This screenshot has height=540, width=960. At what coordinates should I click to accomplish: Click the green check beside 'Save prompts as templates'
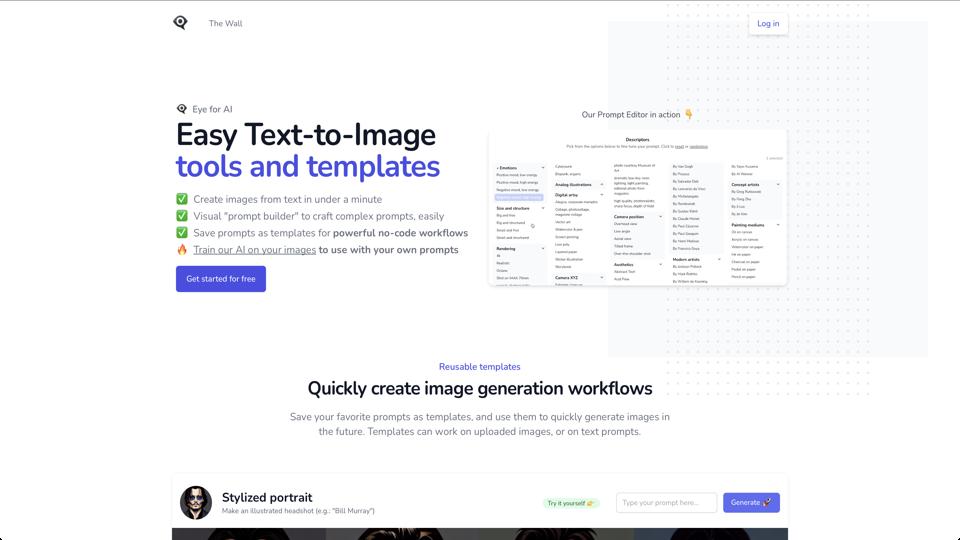pos(182,233)
